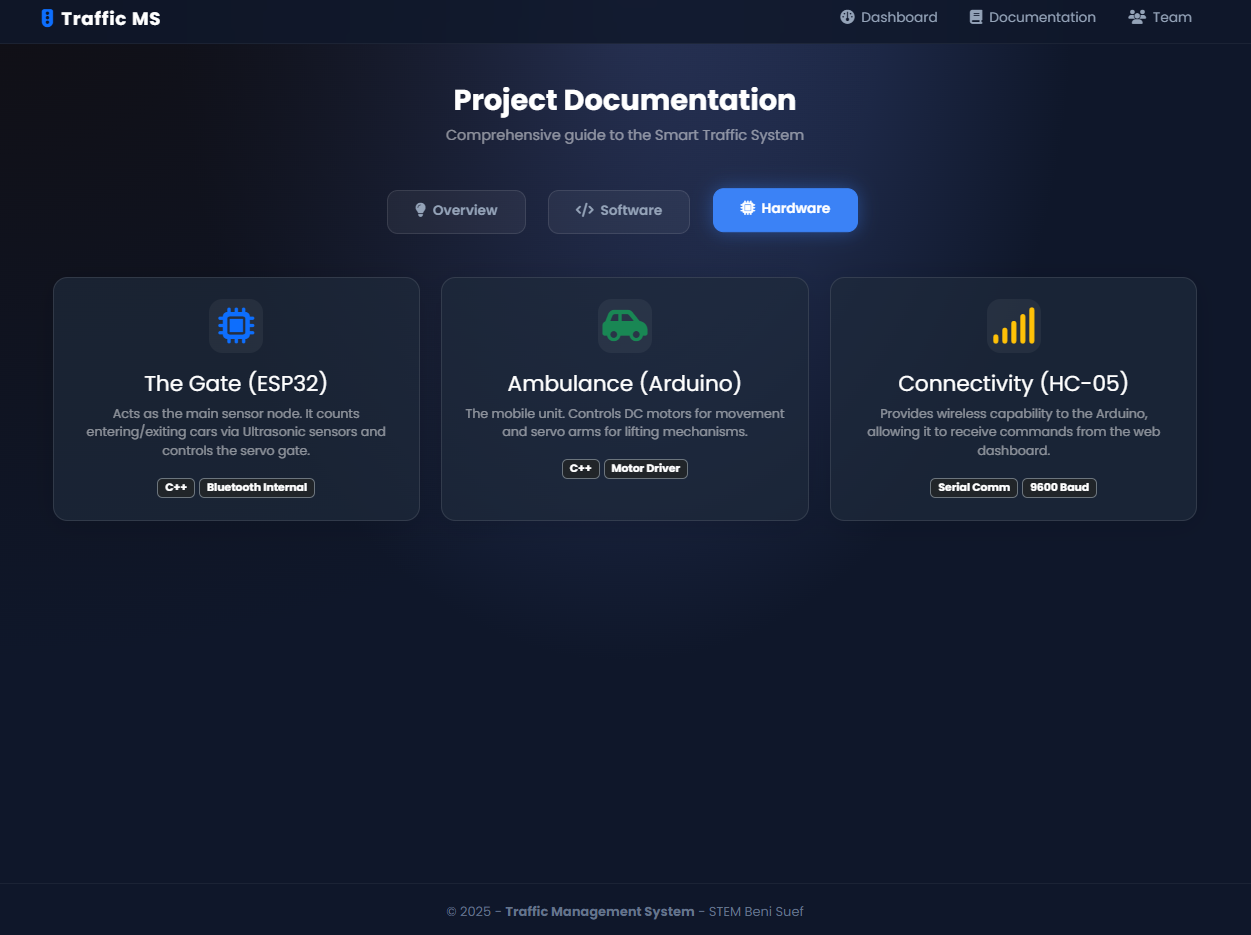Click the traffic light logo icon
Image resolution: width=1251 pixels, height=935 pixels.
point(47,18)
